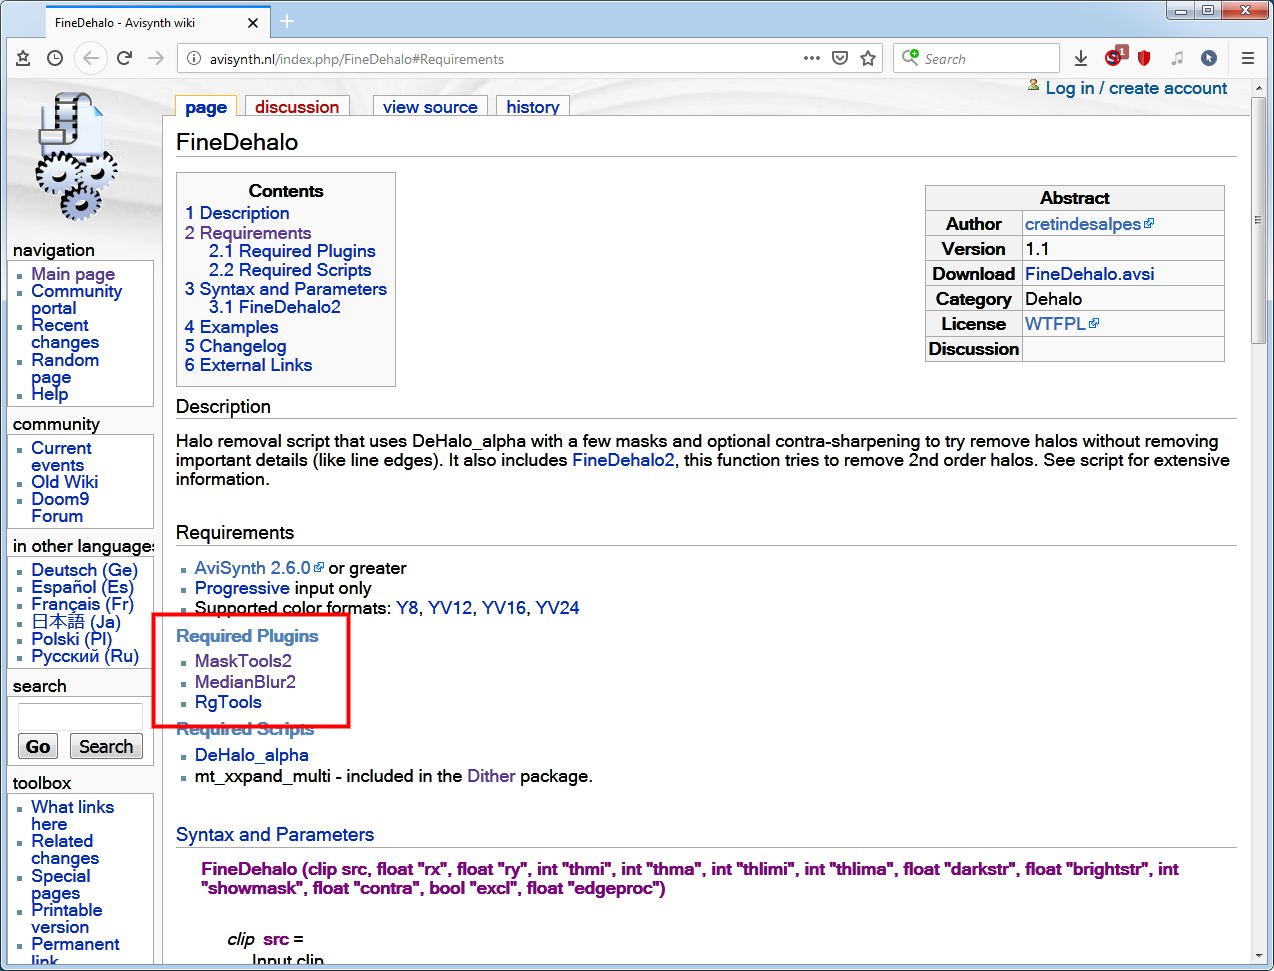Click the forward arrow button

(x=156, y=58)
